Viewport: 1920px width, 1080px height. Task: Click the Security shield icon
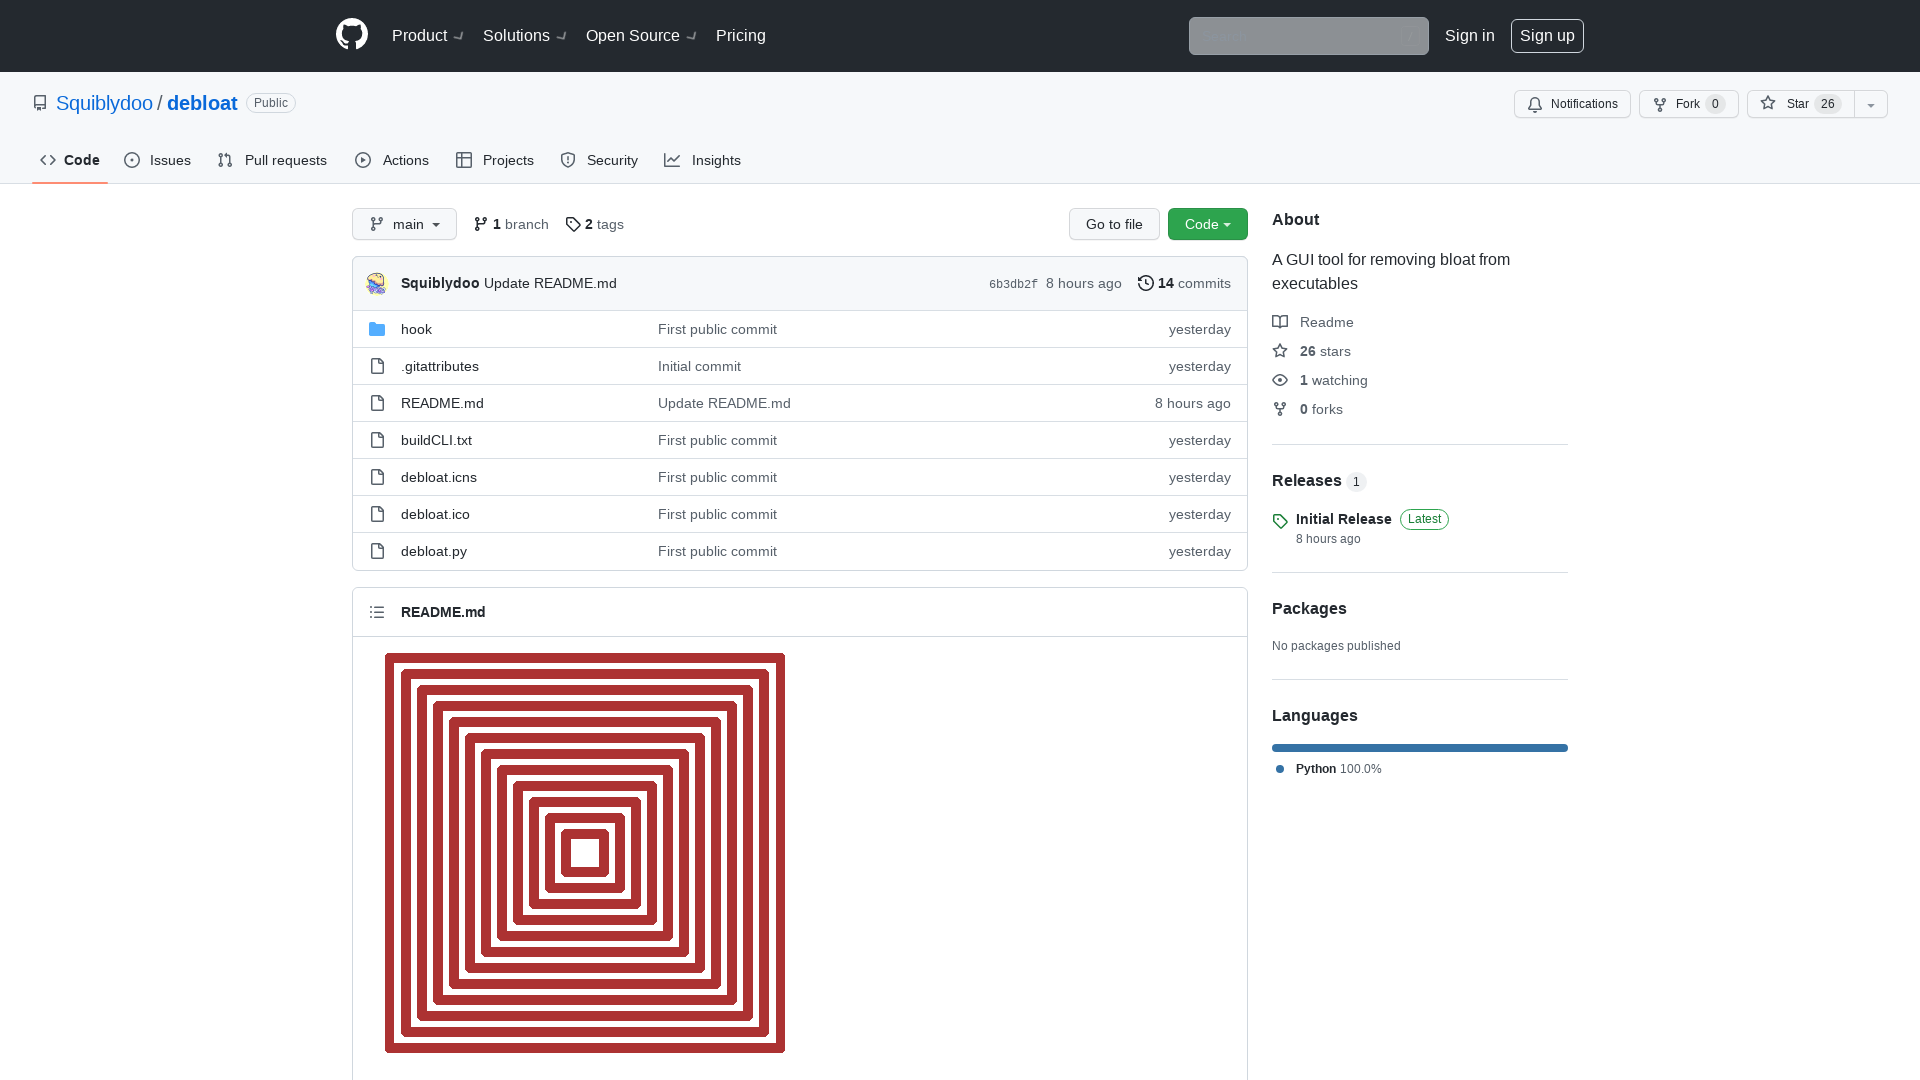pos(567,160)
